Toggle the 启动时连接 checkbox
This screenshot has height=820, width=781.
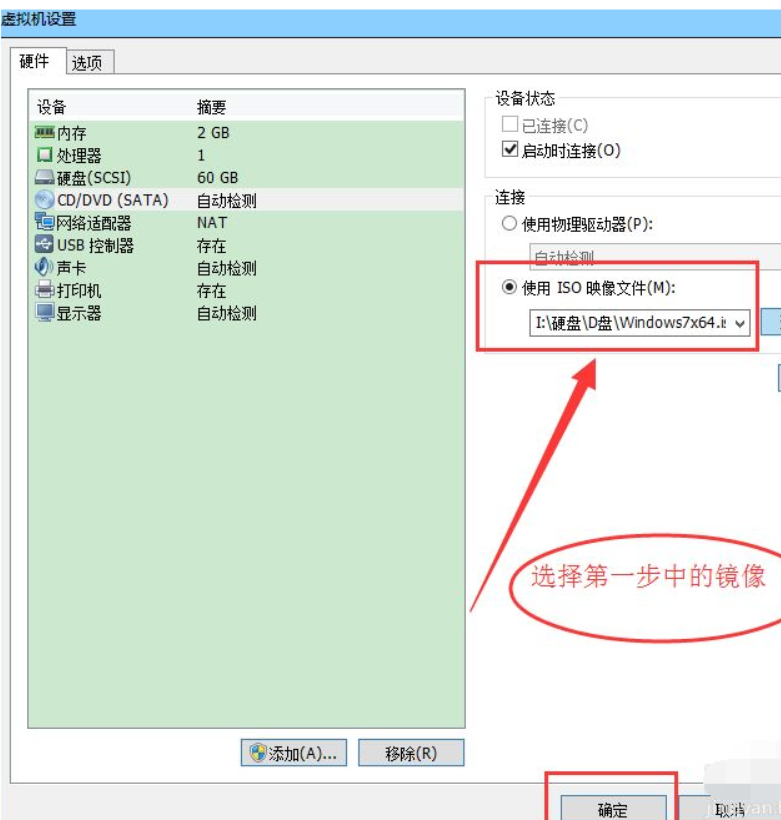click(510, 150)
